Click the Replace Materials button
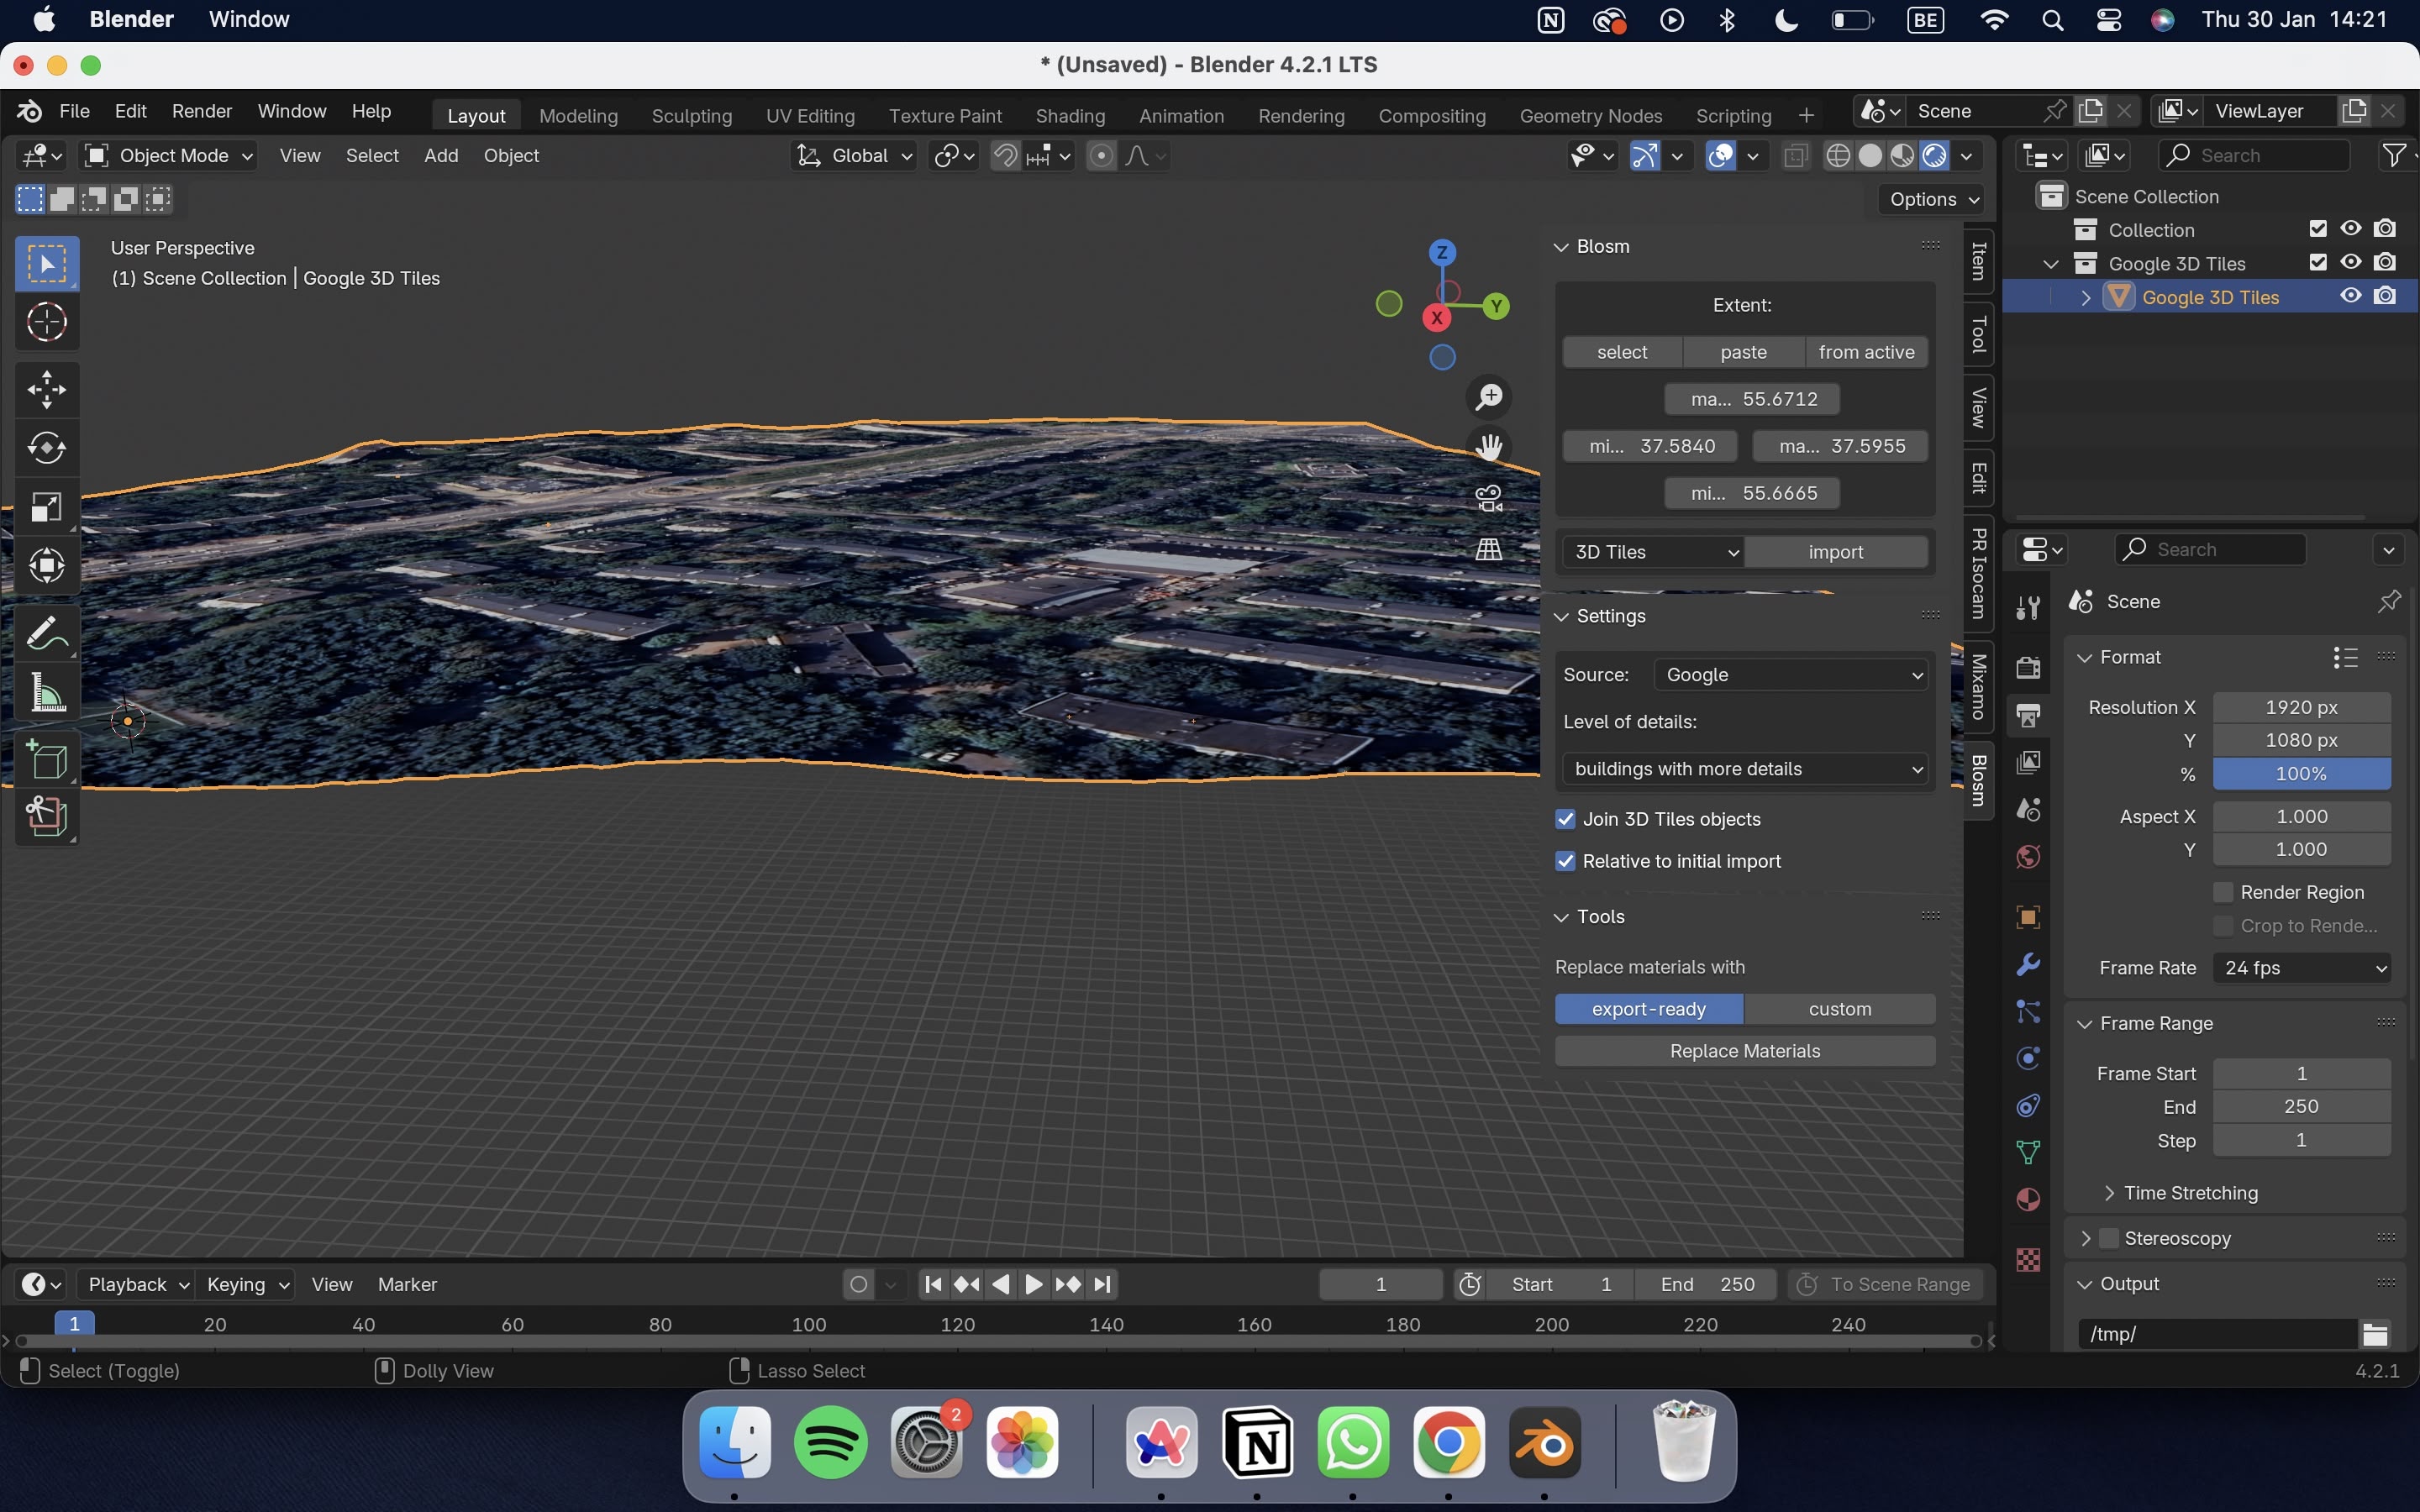This screenshot has height=1512, width=2420. click(1744, 1051)
